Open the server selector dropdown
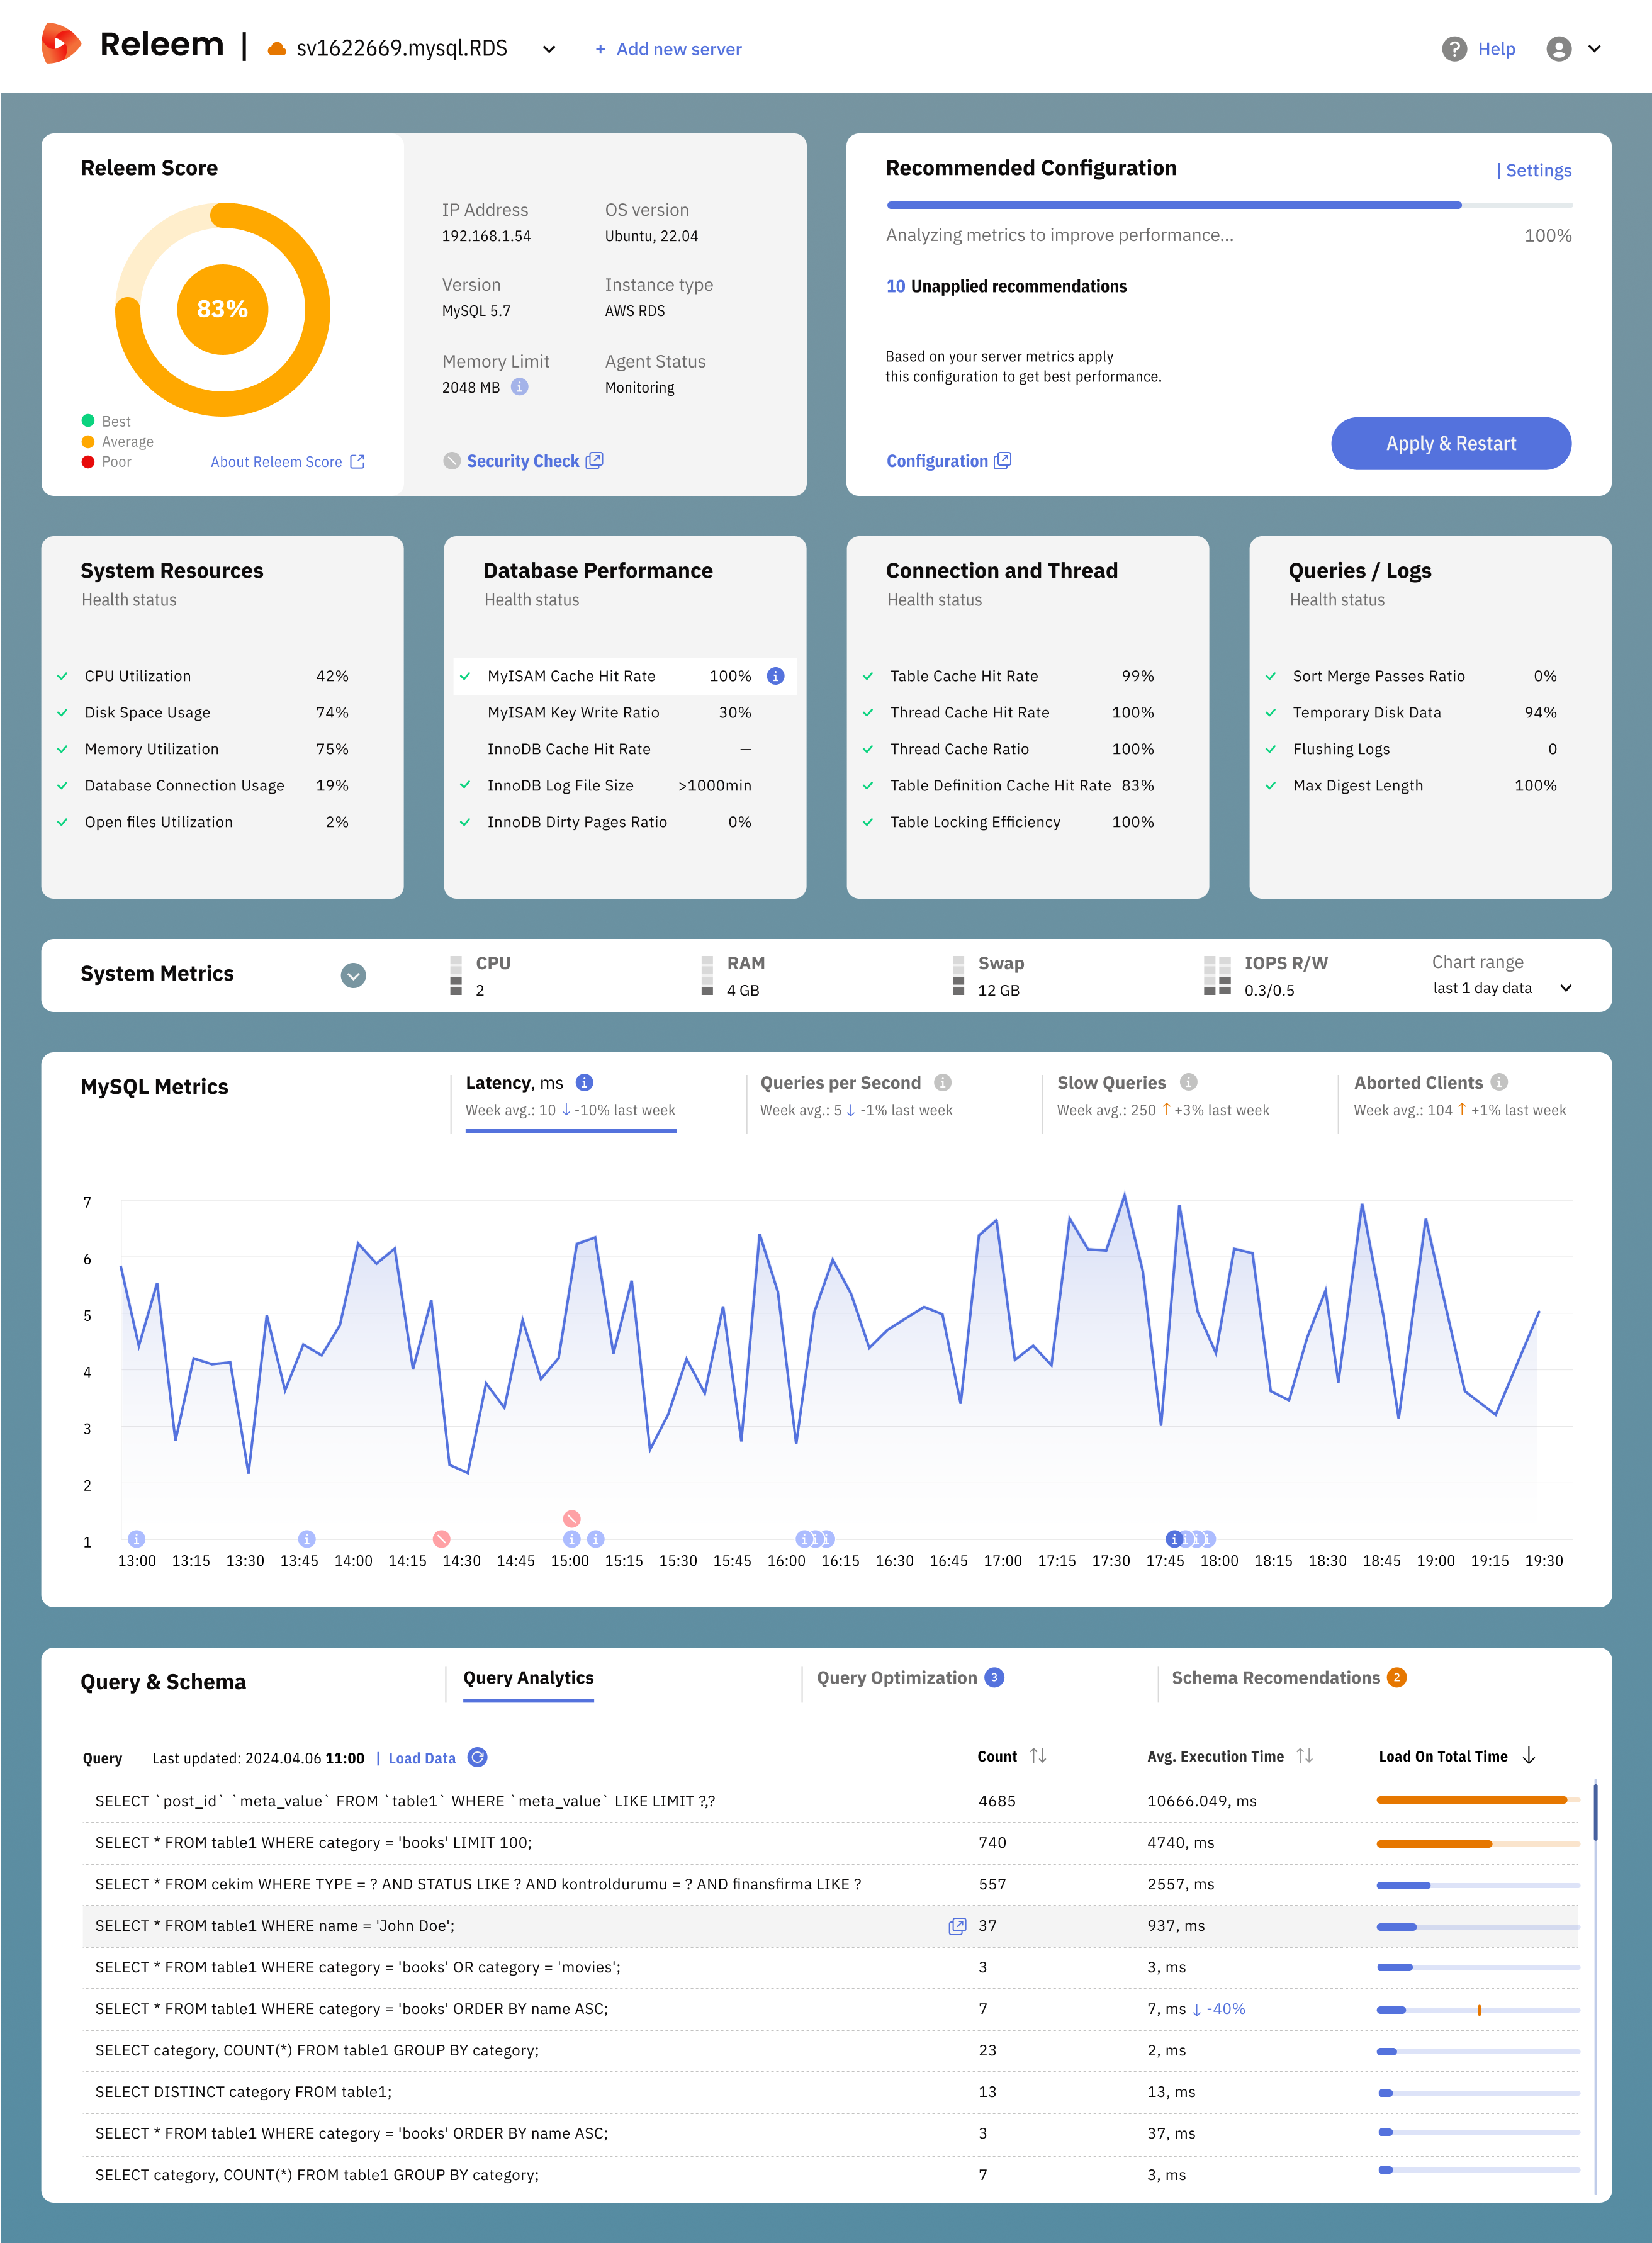 (548, 49)
